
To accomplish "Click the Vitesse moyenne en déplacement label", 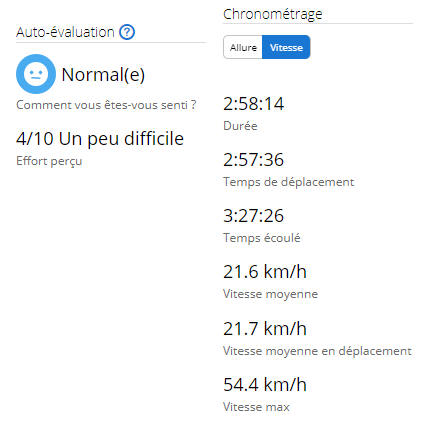I will point(317,351).
